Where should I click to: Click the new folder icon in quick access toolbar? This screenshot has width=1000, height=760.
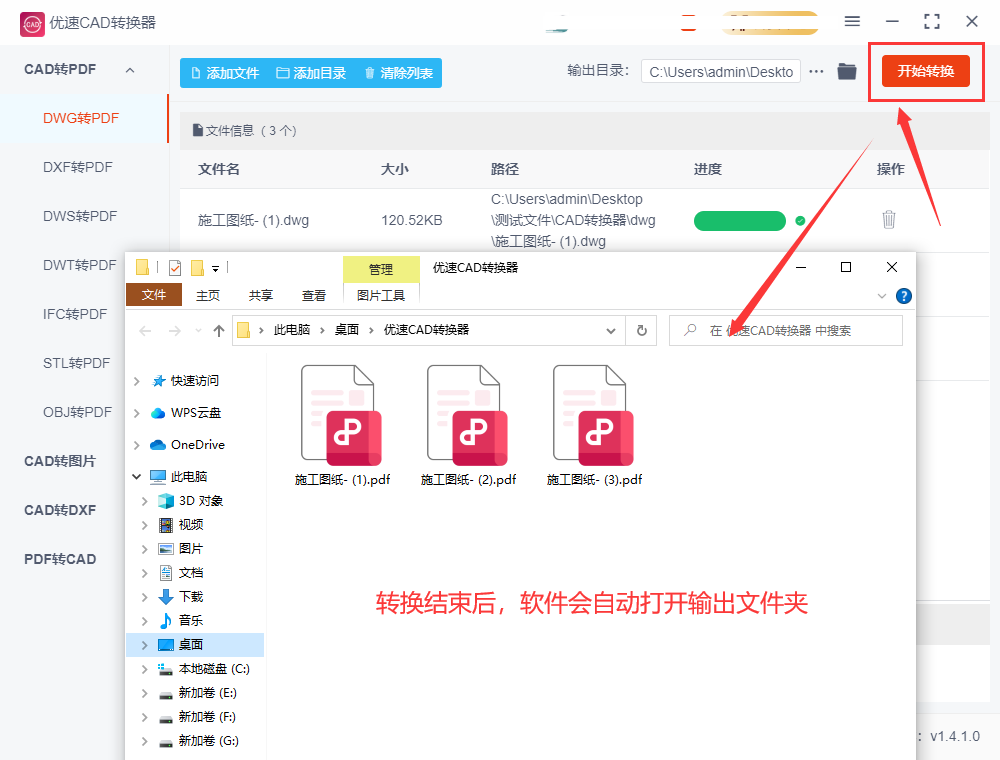(x=198, y=268)
